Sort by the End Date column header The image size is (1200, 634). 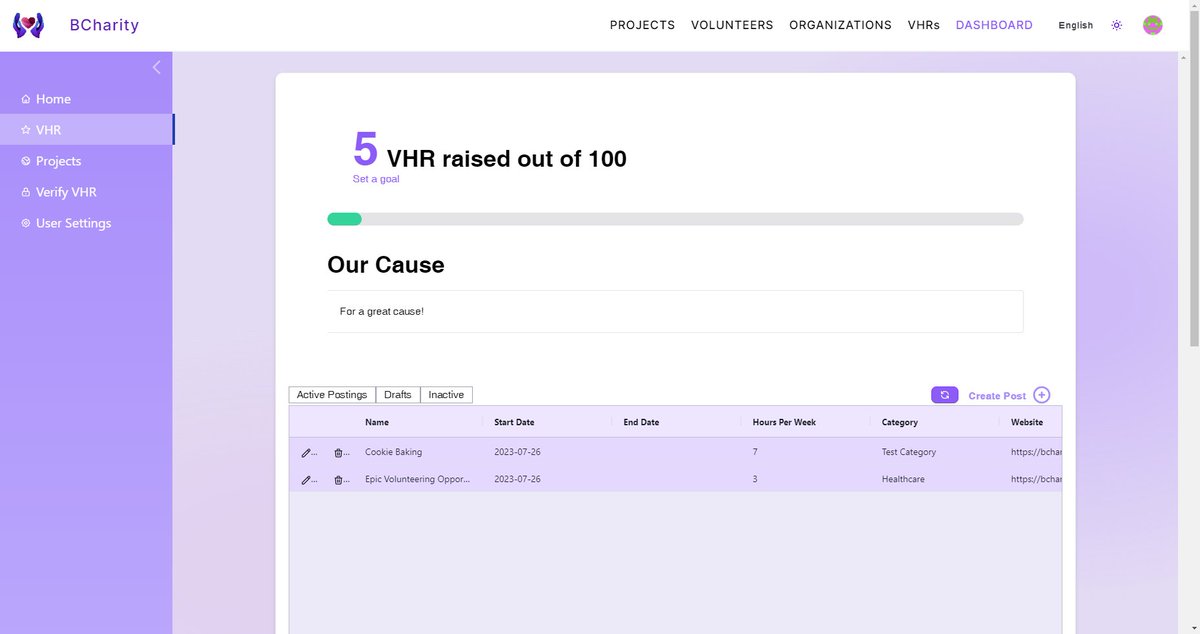point(641,422)
